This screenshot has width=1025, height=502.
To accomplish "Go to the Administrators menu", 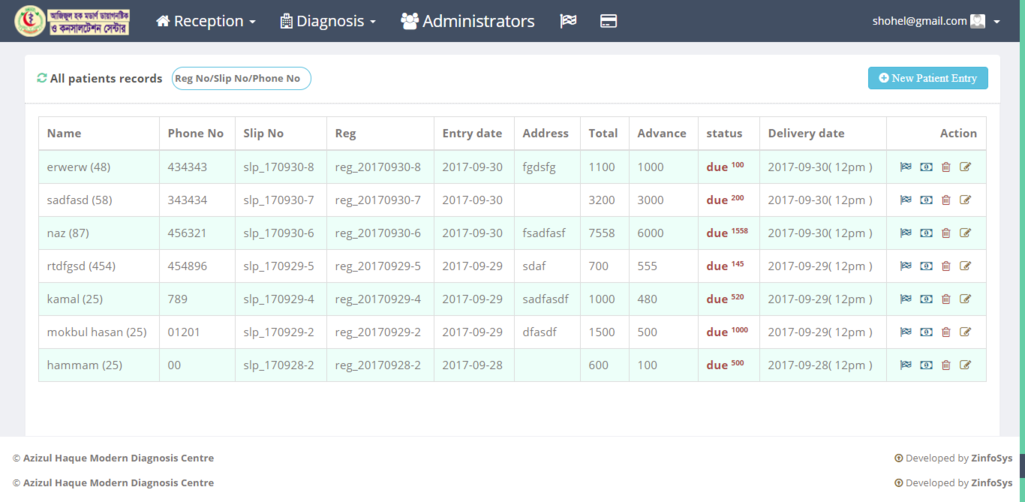I will (x=467, y=21).
